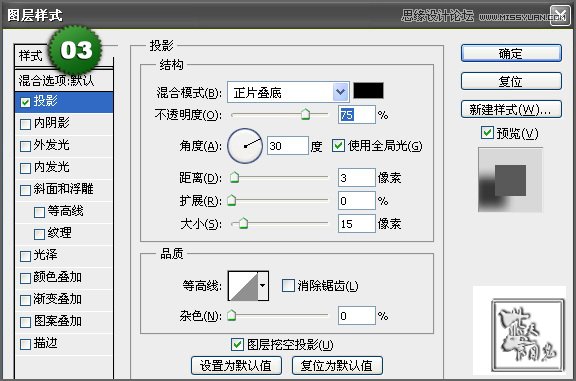The image size is (576, 381).
Task: Select the 内阴影 list entry label
Action: click(51, 123)
